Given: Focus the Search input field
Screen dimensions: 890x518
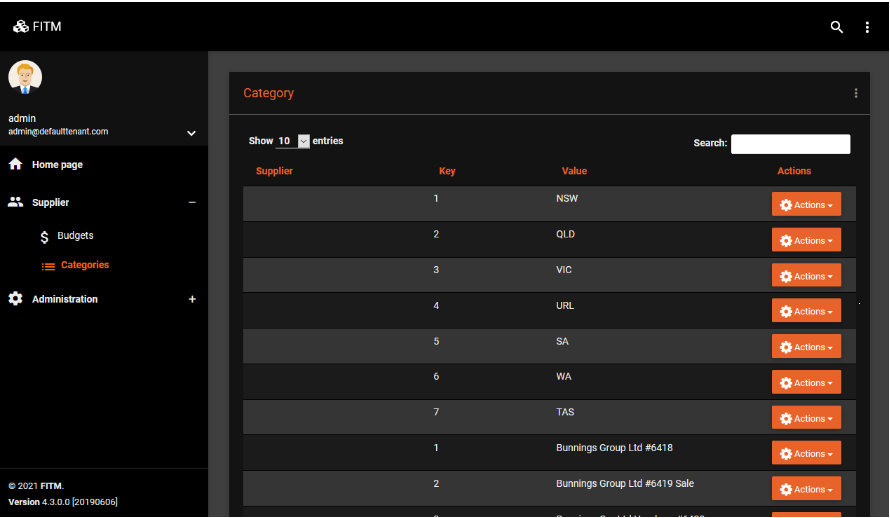Looking at the screenshot, I should click(x=790, y=144).
